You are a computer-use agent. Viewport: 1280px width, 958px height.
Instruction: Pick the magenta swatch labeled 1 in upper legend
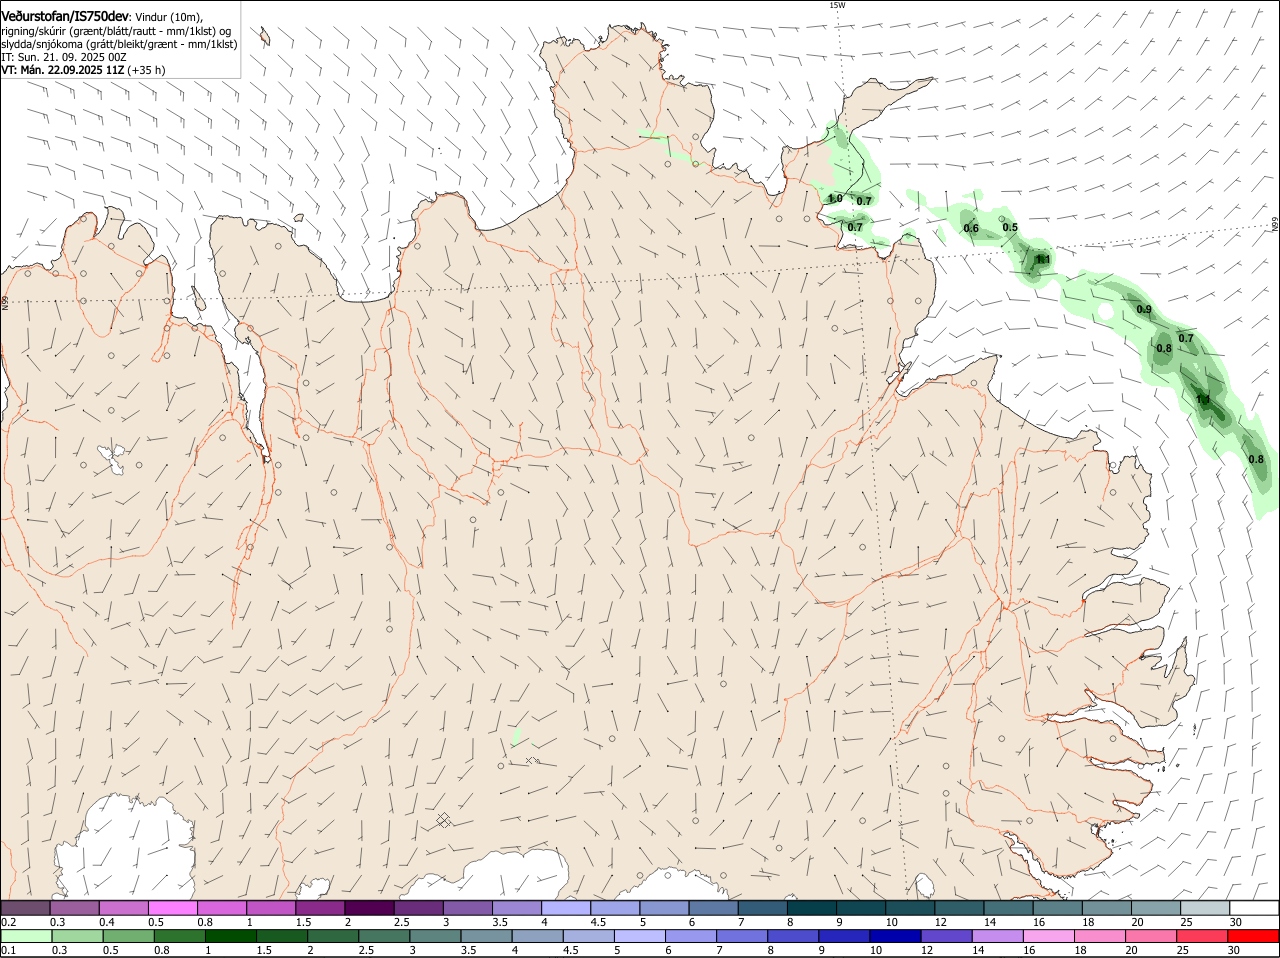coord(270,908)
